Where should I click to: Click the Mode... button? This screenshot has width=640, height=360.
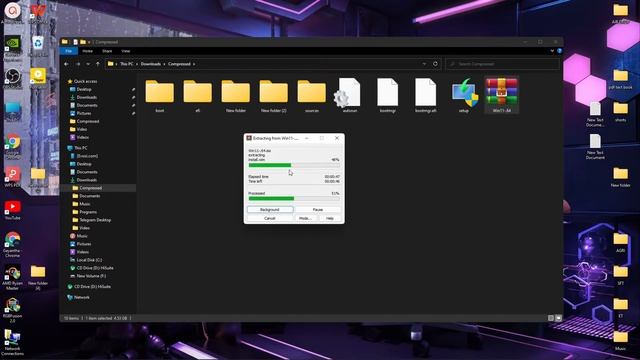click(x=305, y=218)
